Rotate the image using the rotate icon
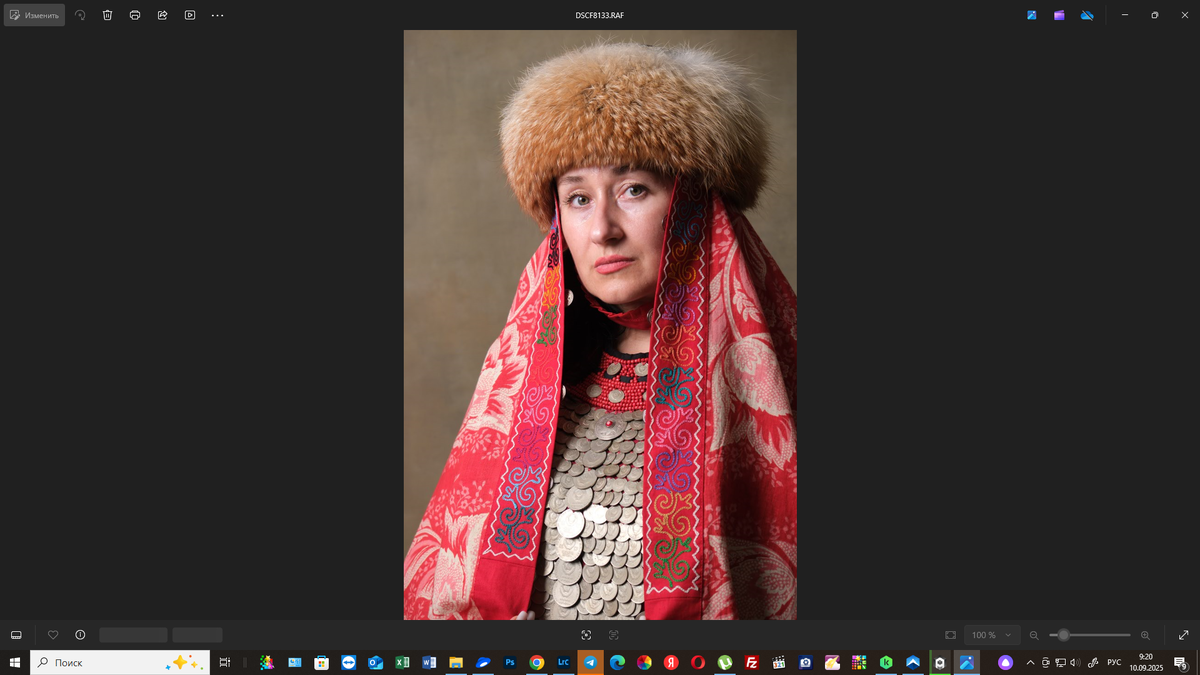Viewport: 1200px width, 675px height. 79,15
